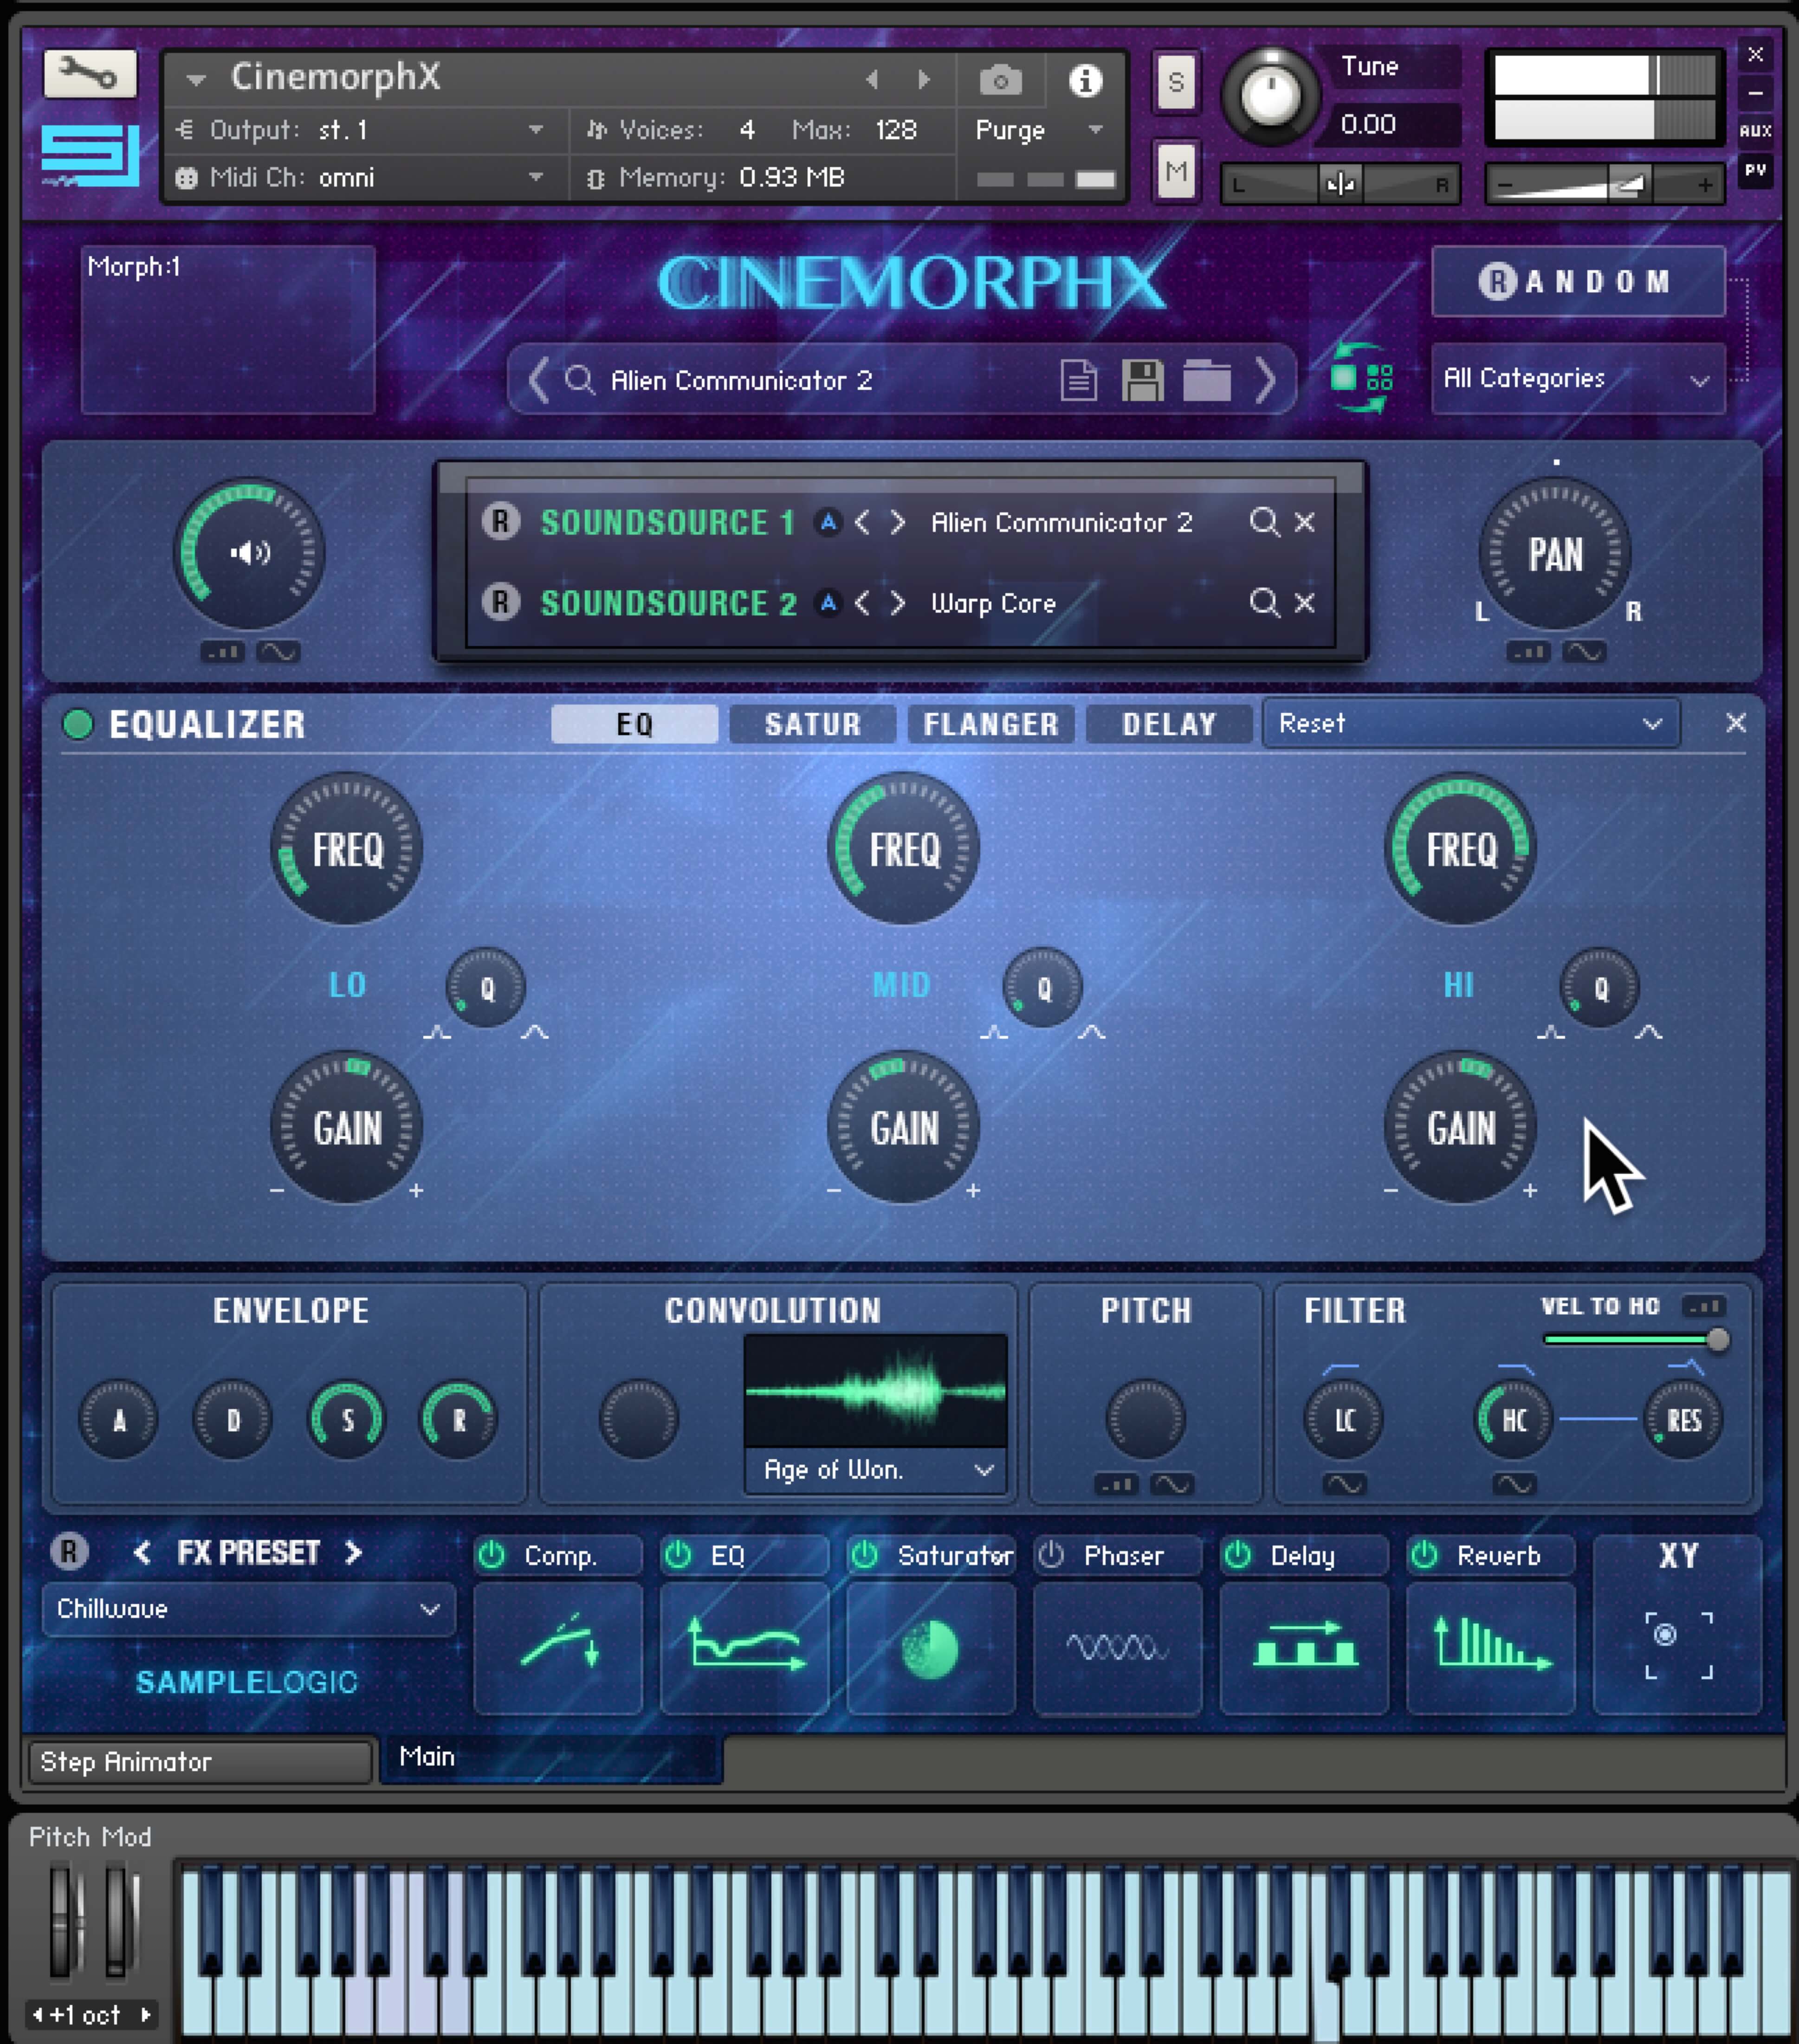Remove Soundsource 2 with X icon
Screen dimensions: 1799x2044
pos(1304,603)
